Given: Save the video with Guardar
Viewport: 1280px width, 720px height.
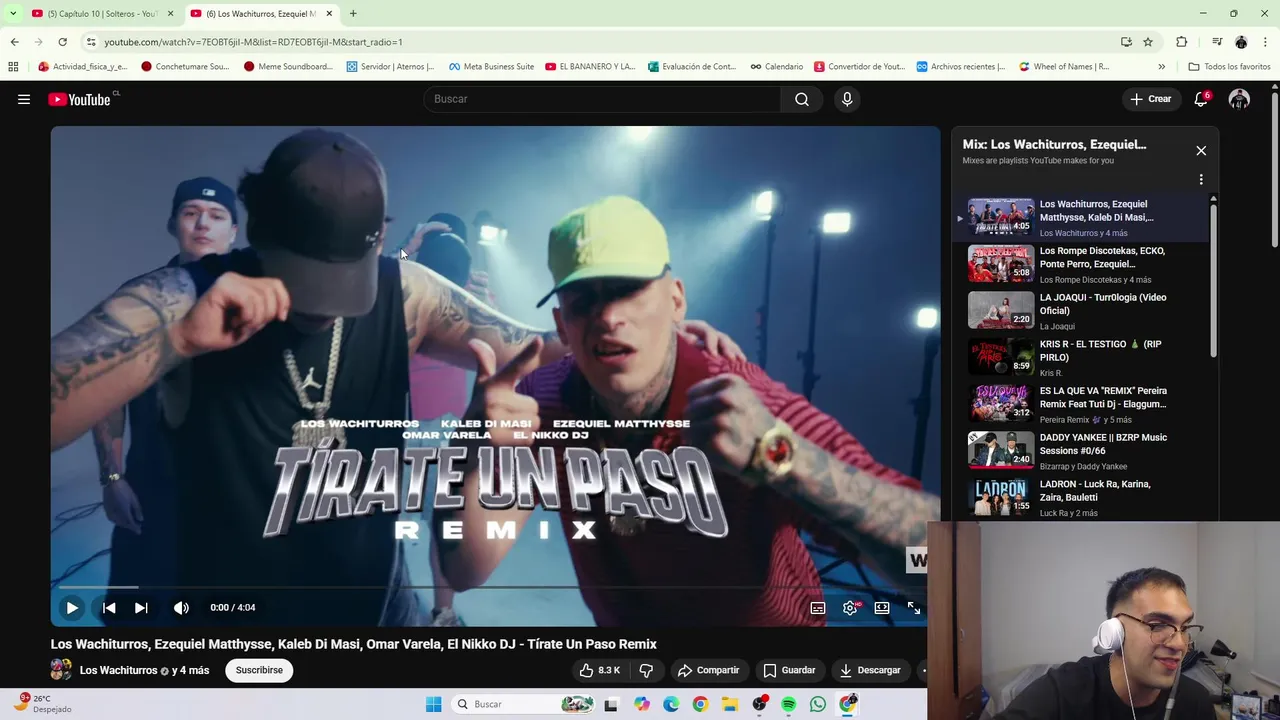Looking at the screenshot, I should click(x=789, y=670).
